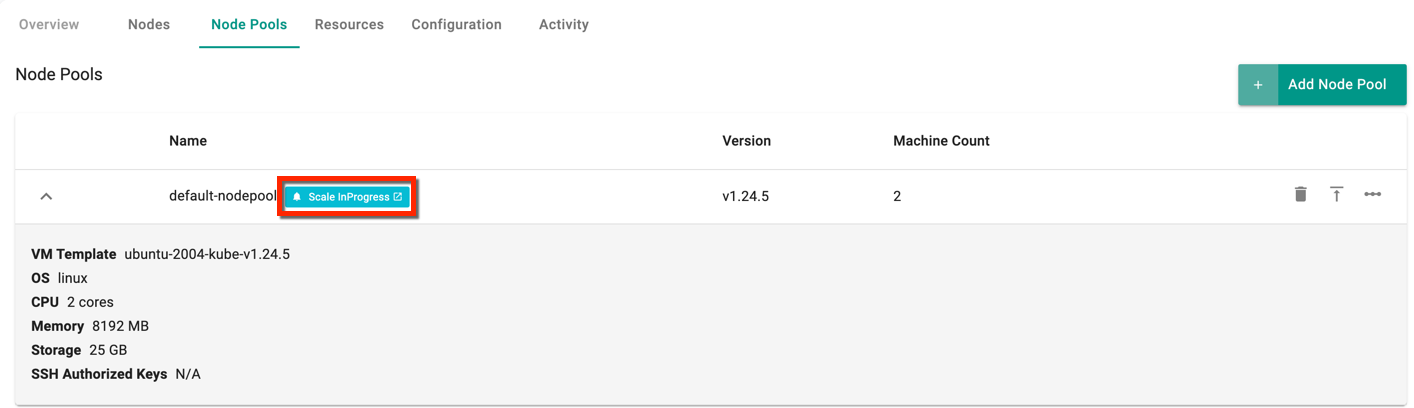
Task: Click the Add Node Pool button
Action: pos(1322,85)
